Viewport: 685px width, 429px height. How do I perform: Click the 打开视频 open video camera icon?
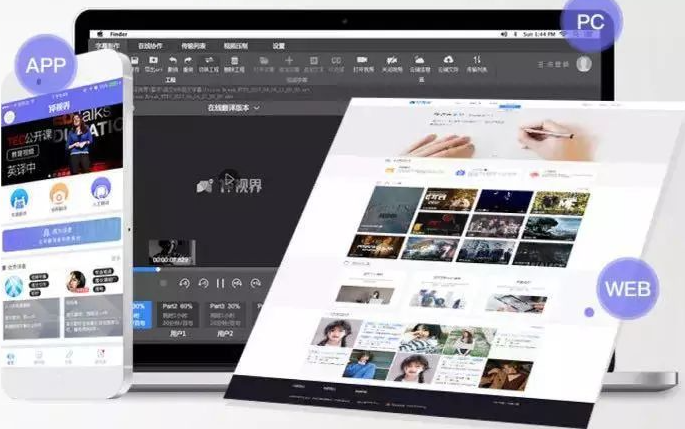tap(362, 60)
